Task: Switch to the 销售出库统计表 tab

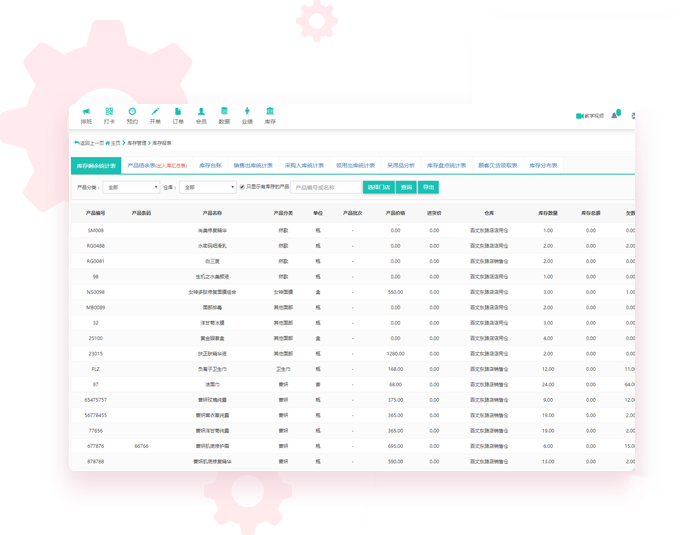Action: 253,165
